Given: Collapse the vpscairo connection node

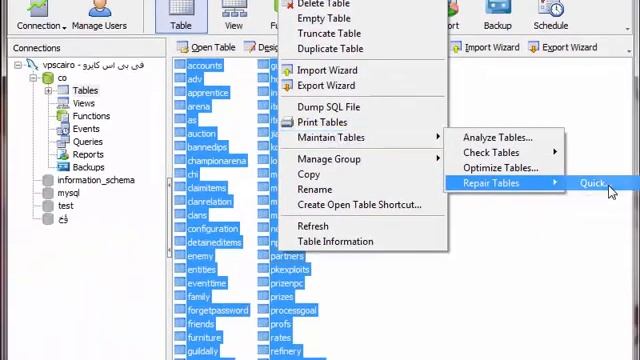Looking at the screenshot, I should pos(18,65).
